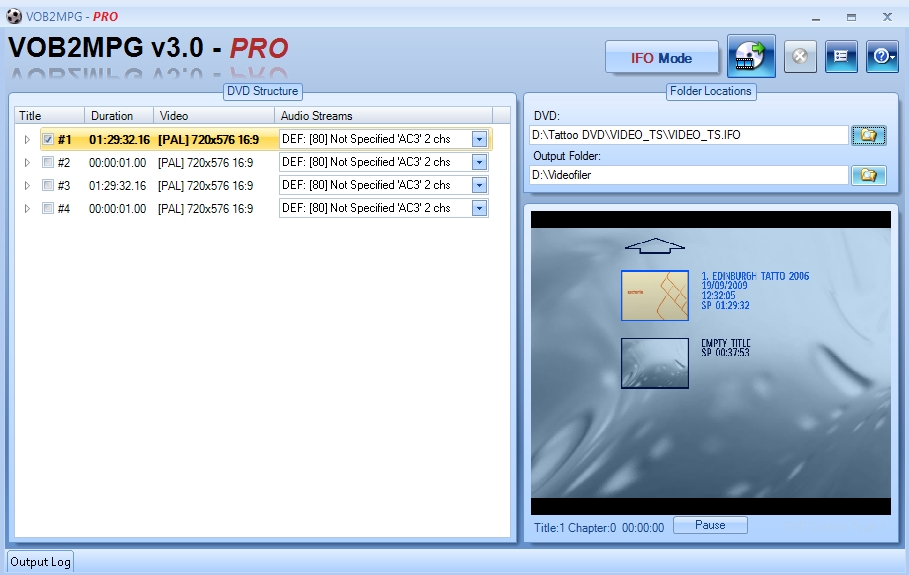Viewport: 909px width, 575px height.
Task: Maximize the VOB2MPG window
Action: pyautogui.click(x=851, y=17)
